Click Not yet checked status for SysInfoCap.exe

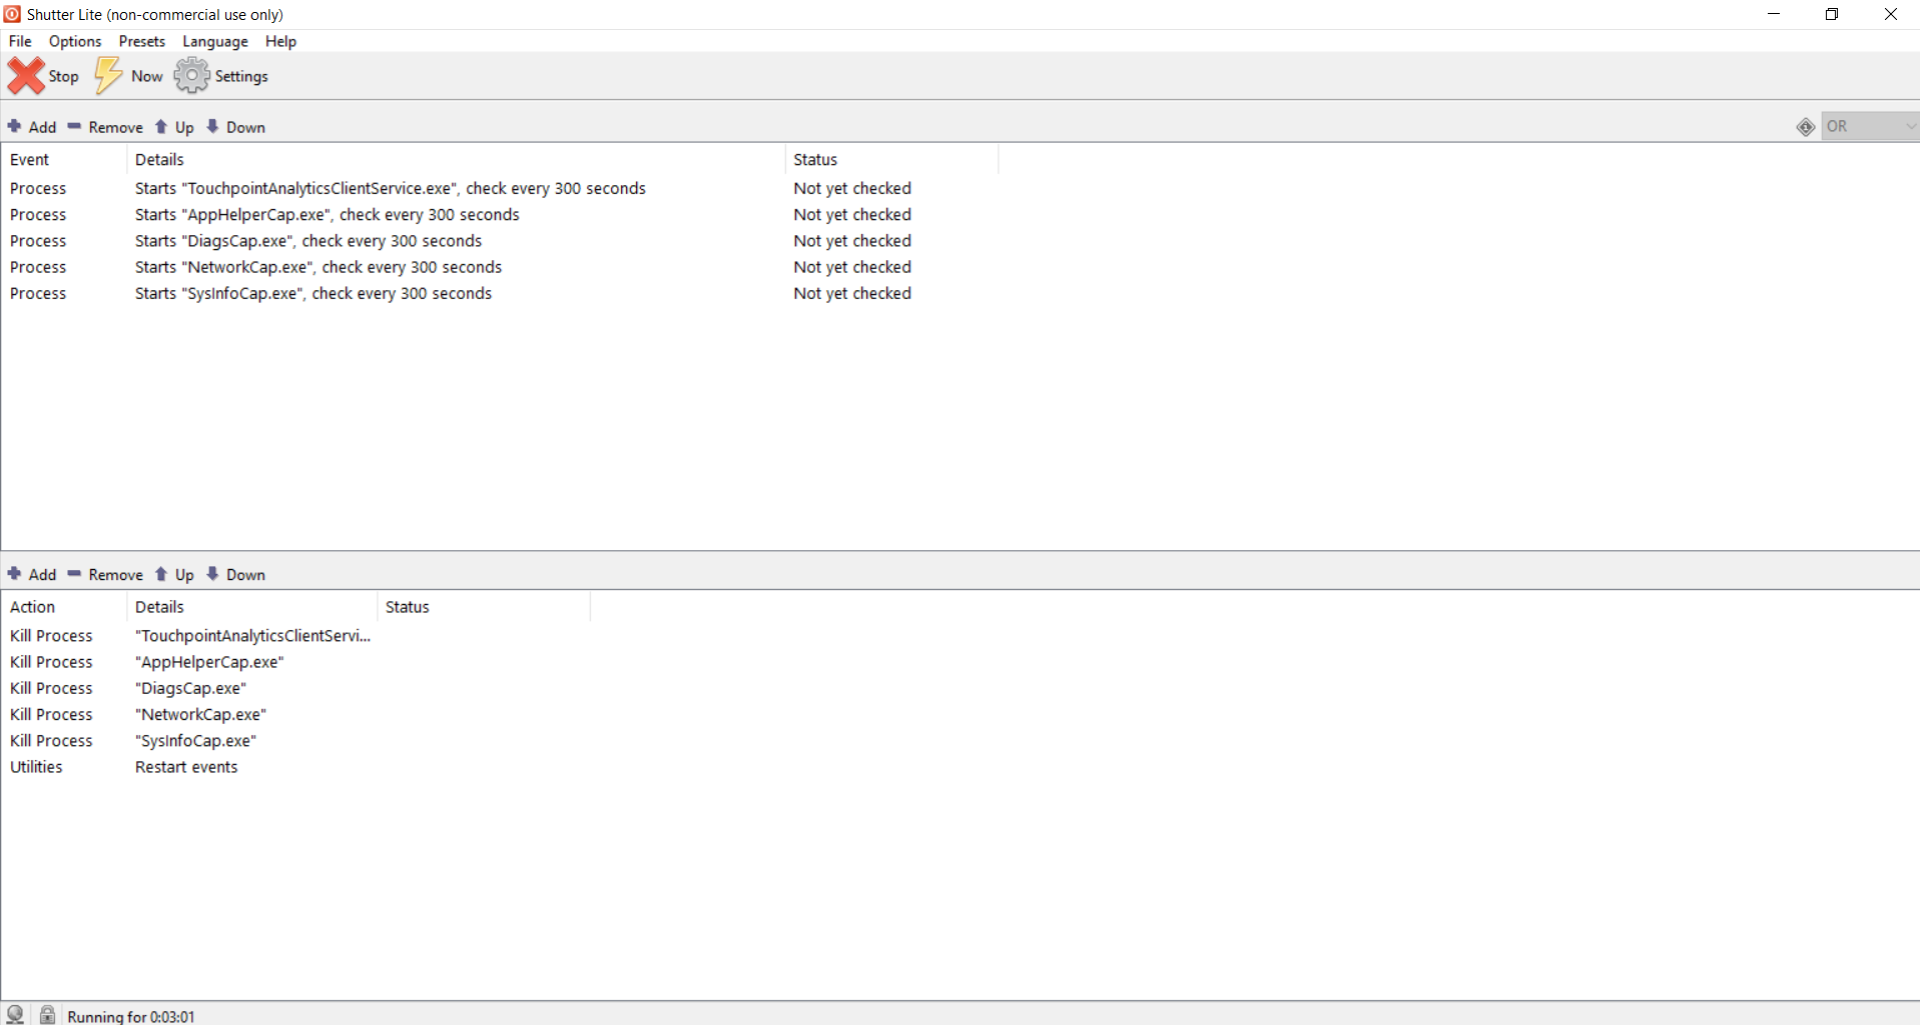(852, 293)
